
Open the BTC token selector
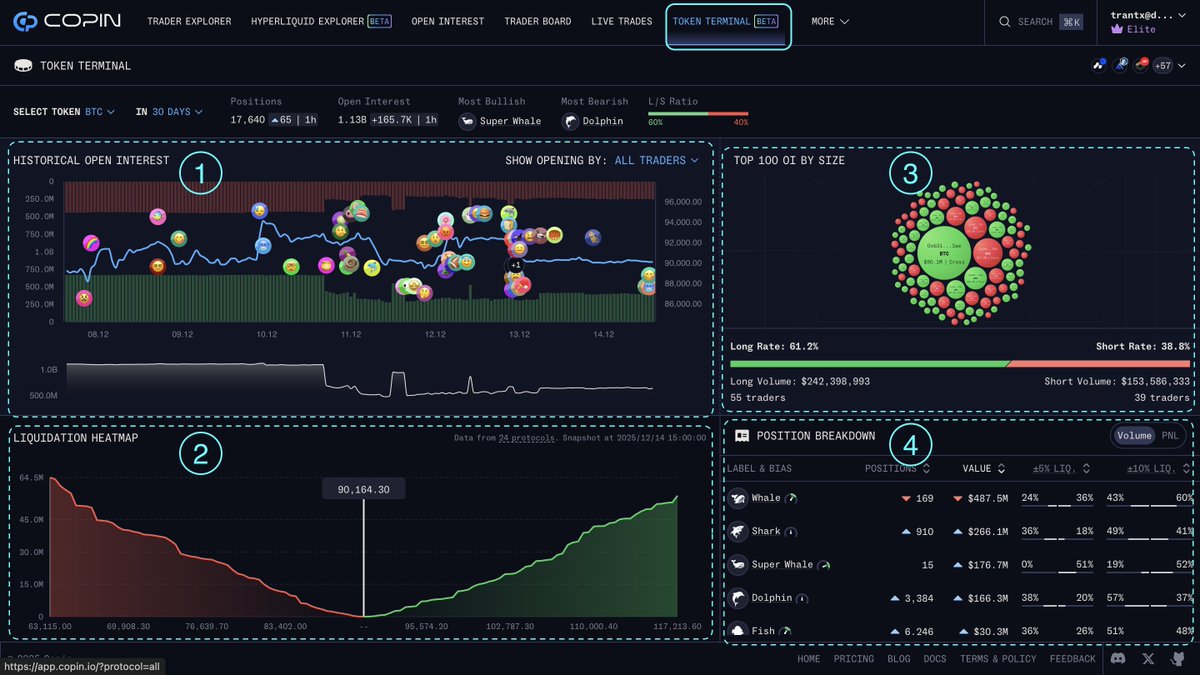click(100, 112)
